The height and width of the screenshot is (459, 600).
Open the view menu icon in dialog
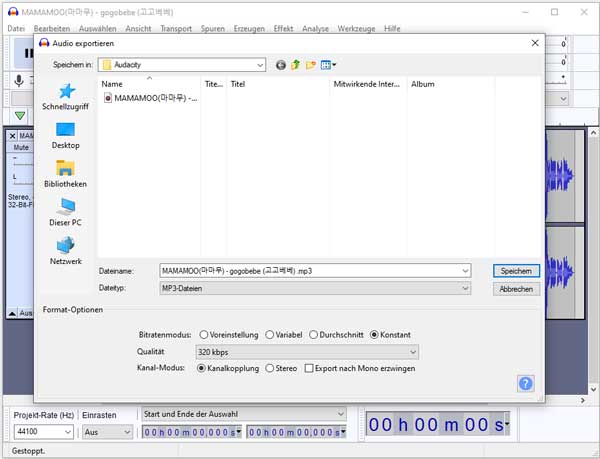pos(326,65)
